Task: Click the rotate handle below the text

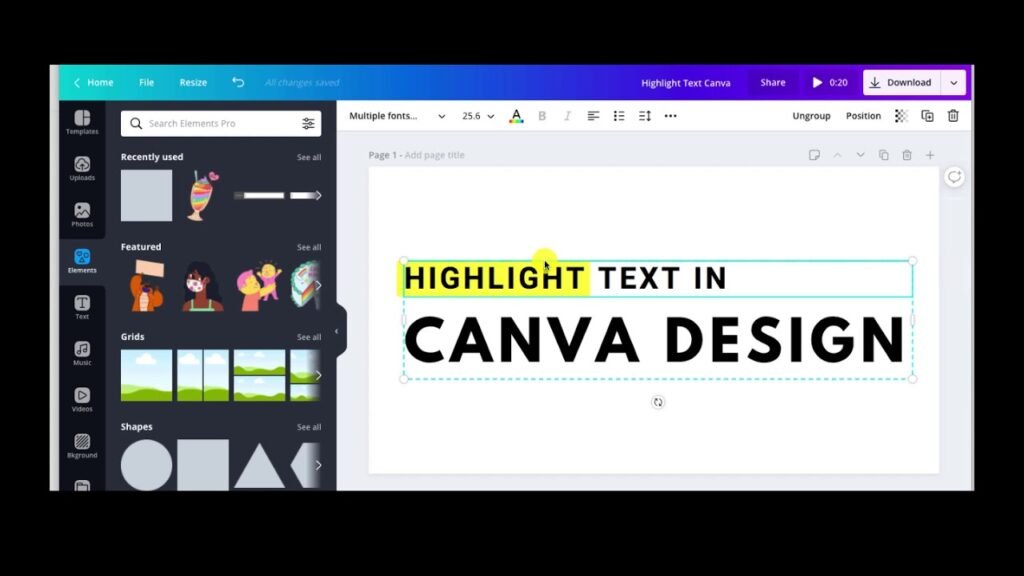Action: pos(658,402)
